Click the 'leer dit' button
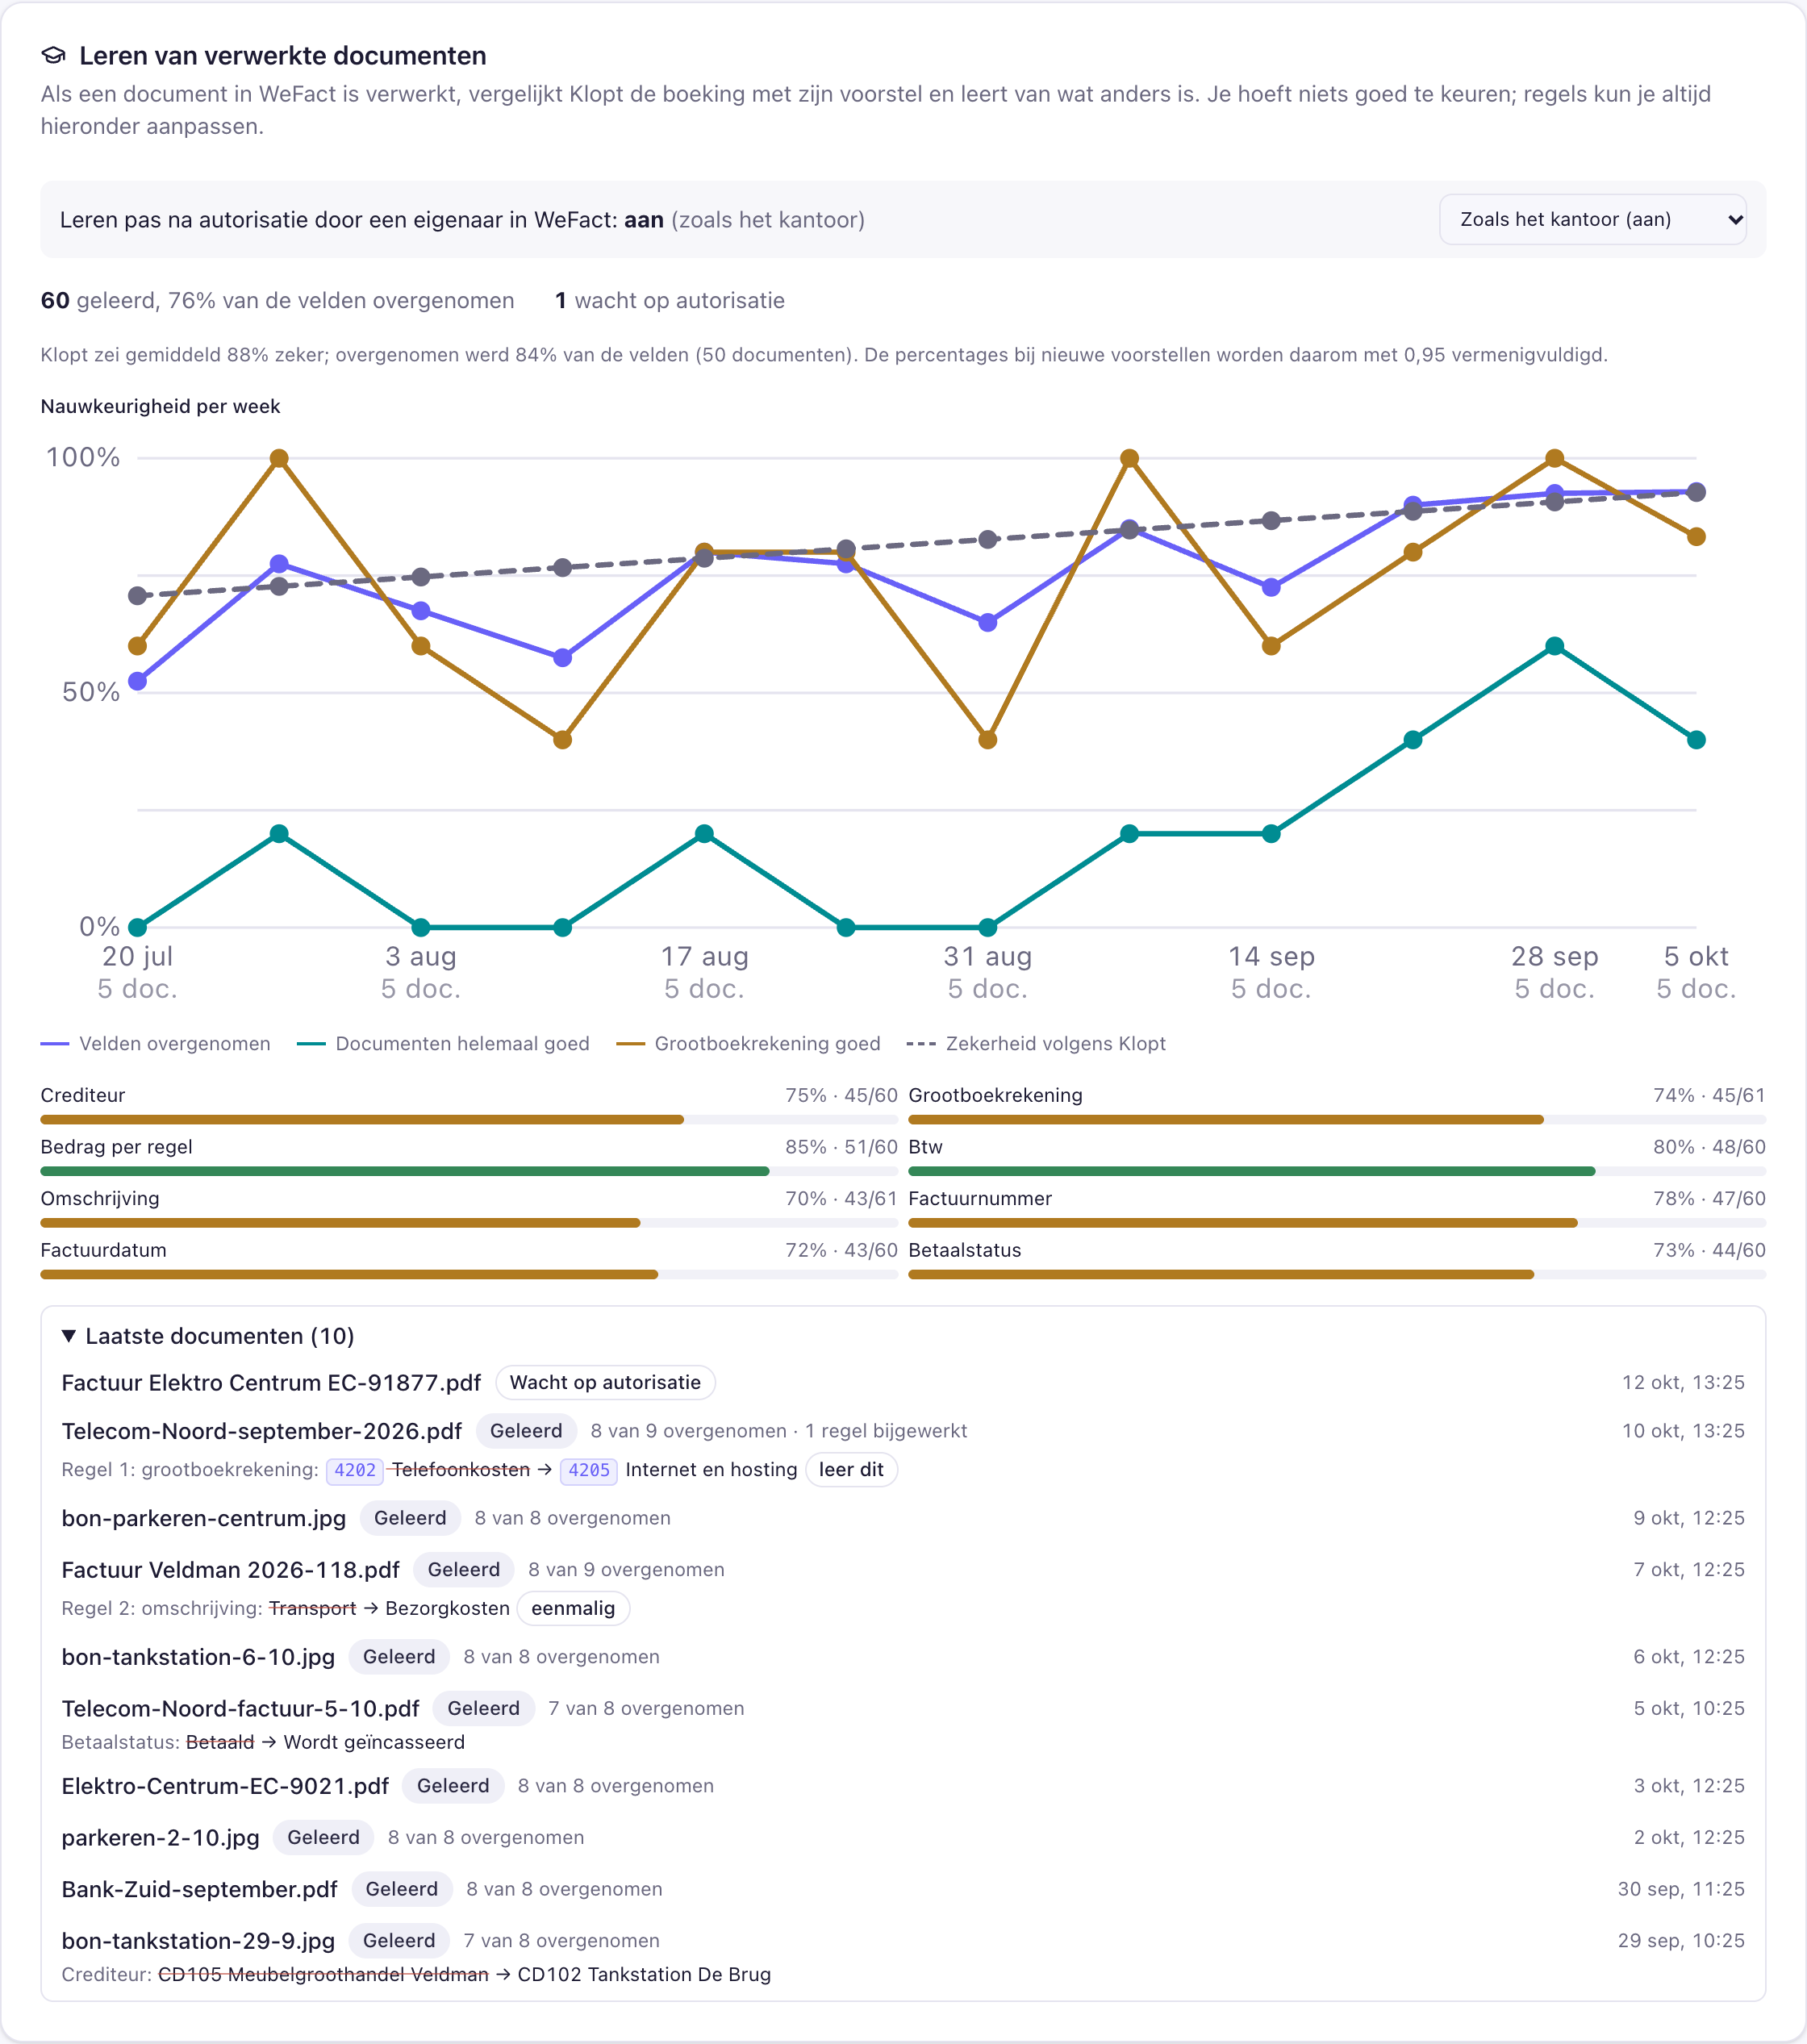 pyautogui.click(x=851, y=1469)
